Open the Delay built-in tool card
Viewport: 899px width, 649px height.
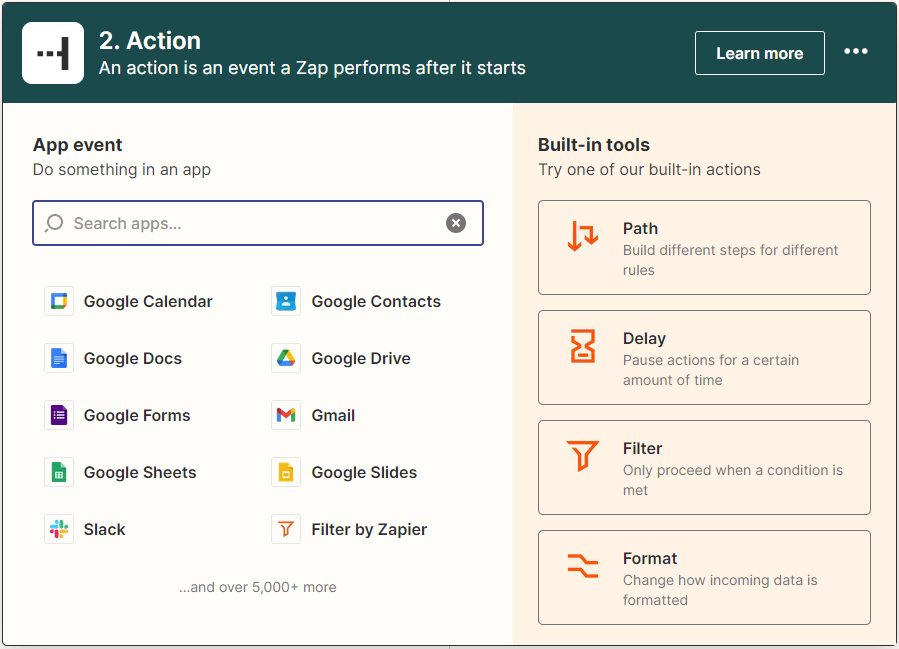[x=704, y=358]
